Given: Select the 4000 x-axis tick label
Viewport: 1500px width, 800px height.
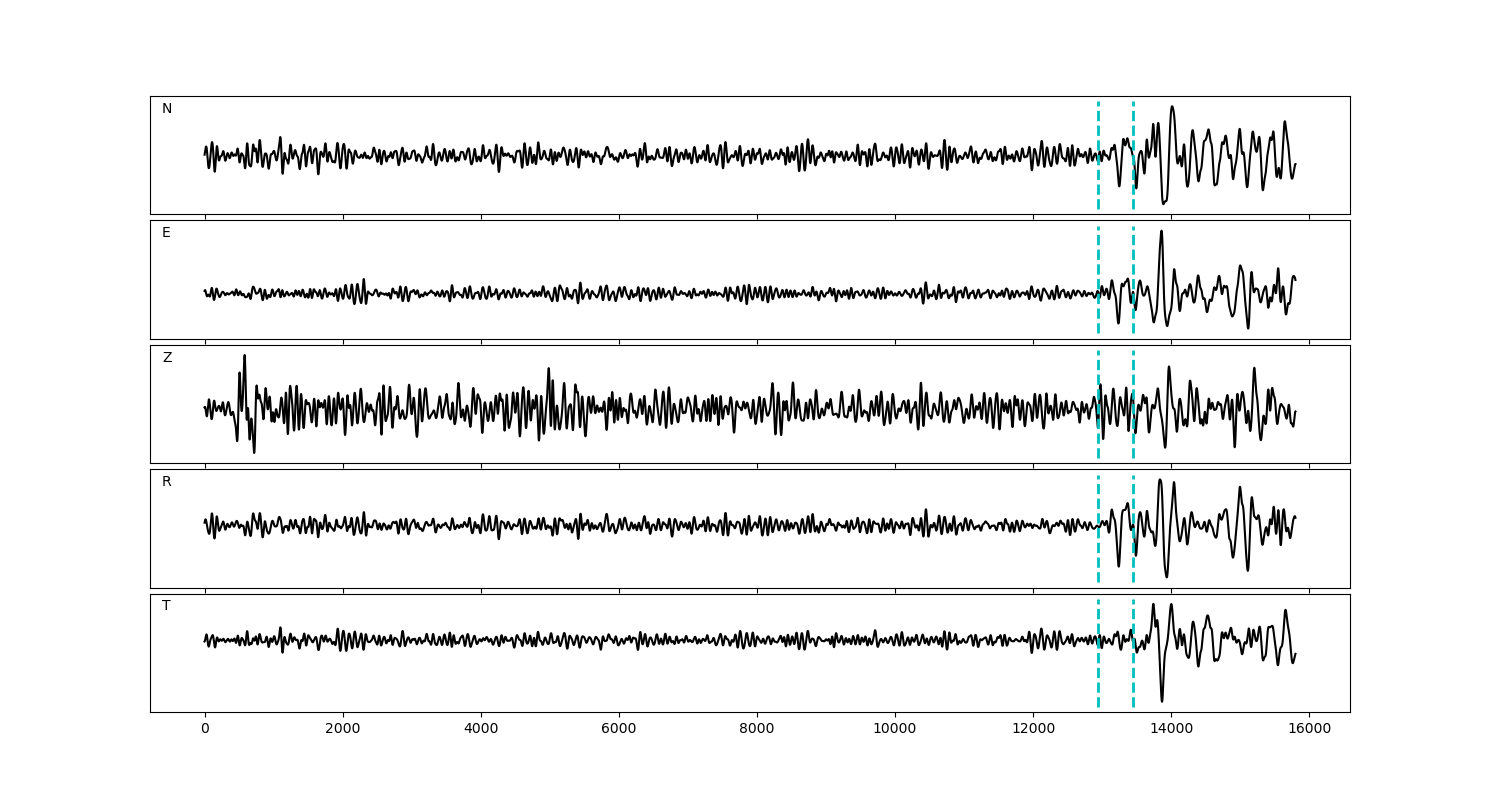Looking at the screenshot, I should click(481, 729).
